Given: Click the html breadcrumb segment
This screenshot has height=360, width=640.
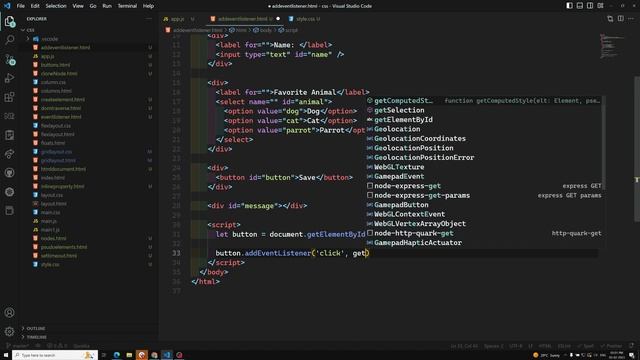Looking at the screenshot, I should click(x=238, y=30).
